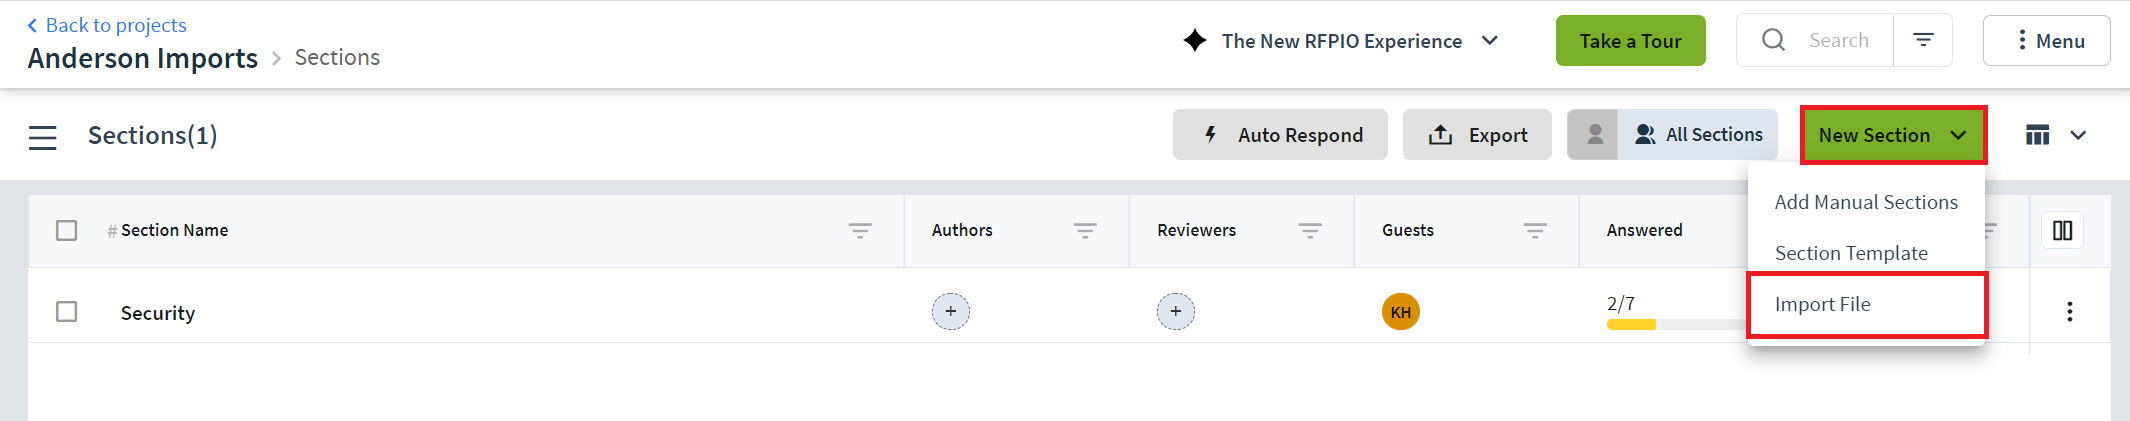Open the hamburger sidebar menu icon
2130x421 pixels.
(x=42, y=137)
